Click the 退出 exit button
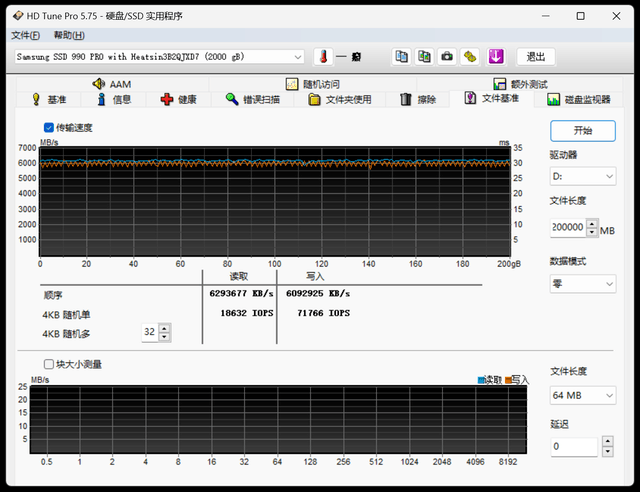 point(536,57)
